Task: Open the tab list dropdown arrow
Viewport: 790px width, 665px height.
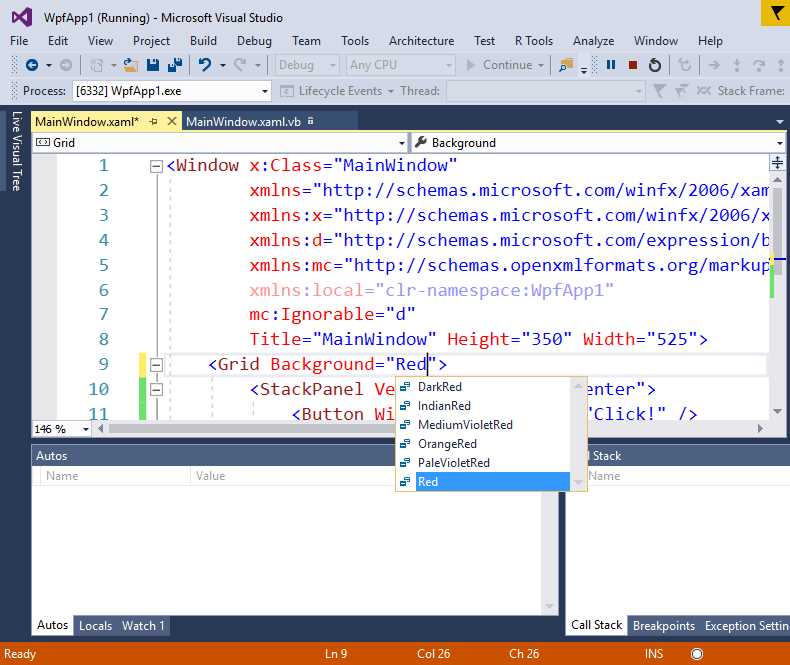Action: coord(779,122)
